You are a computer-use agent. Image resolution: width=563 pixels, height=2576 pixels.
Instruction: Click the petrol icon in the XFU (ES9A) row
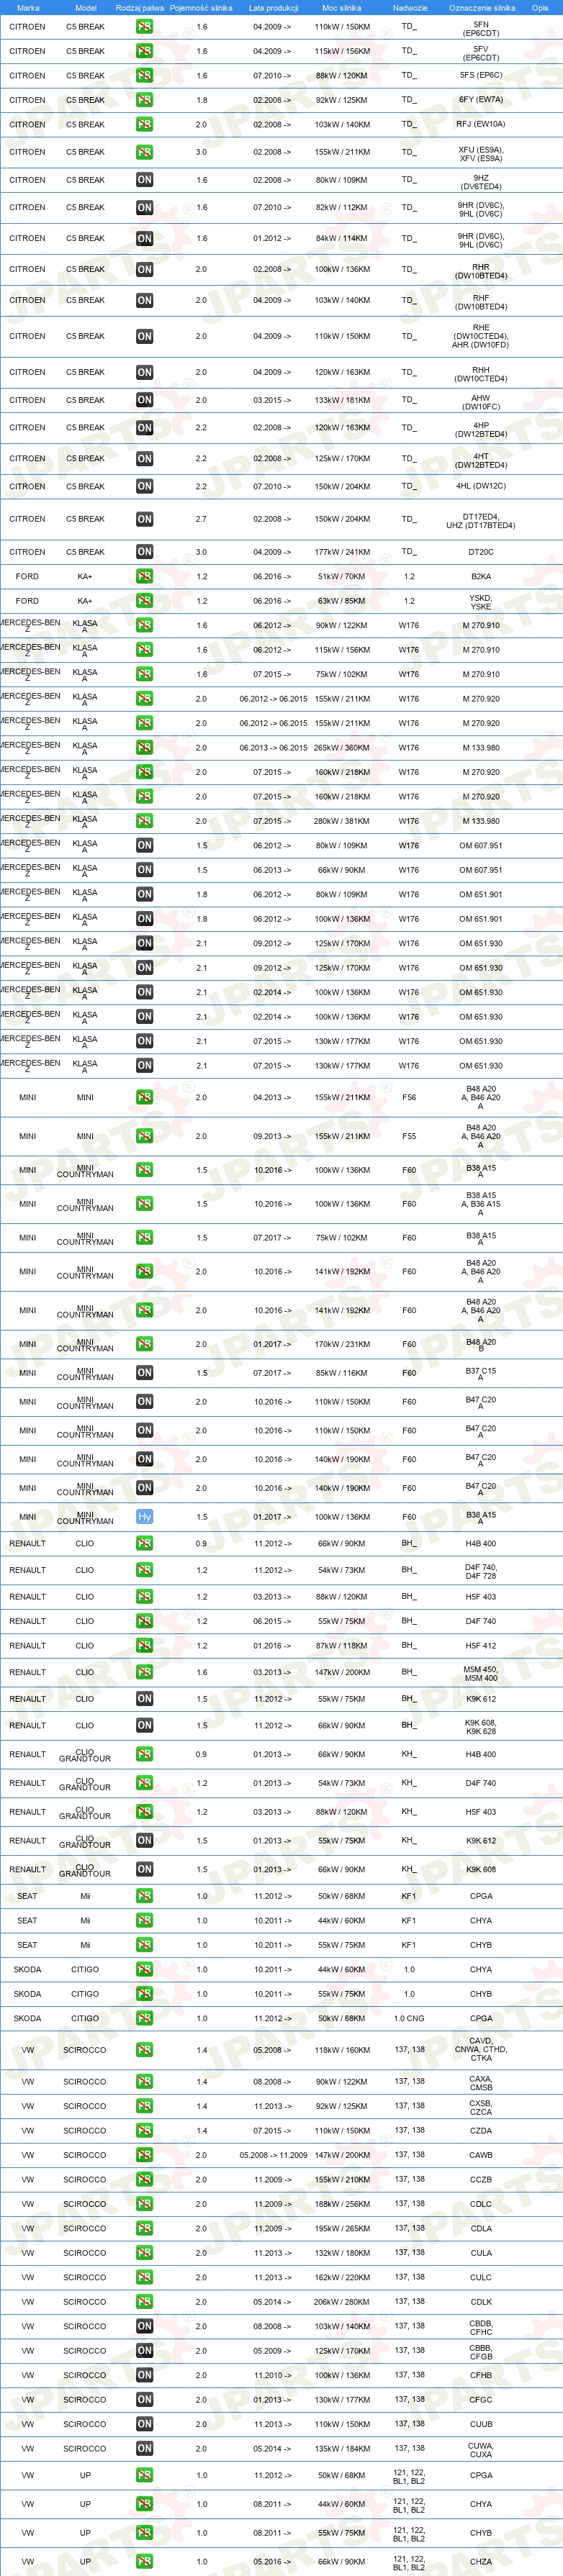coord(144,152)
